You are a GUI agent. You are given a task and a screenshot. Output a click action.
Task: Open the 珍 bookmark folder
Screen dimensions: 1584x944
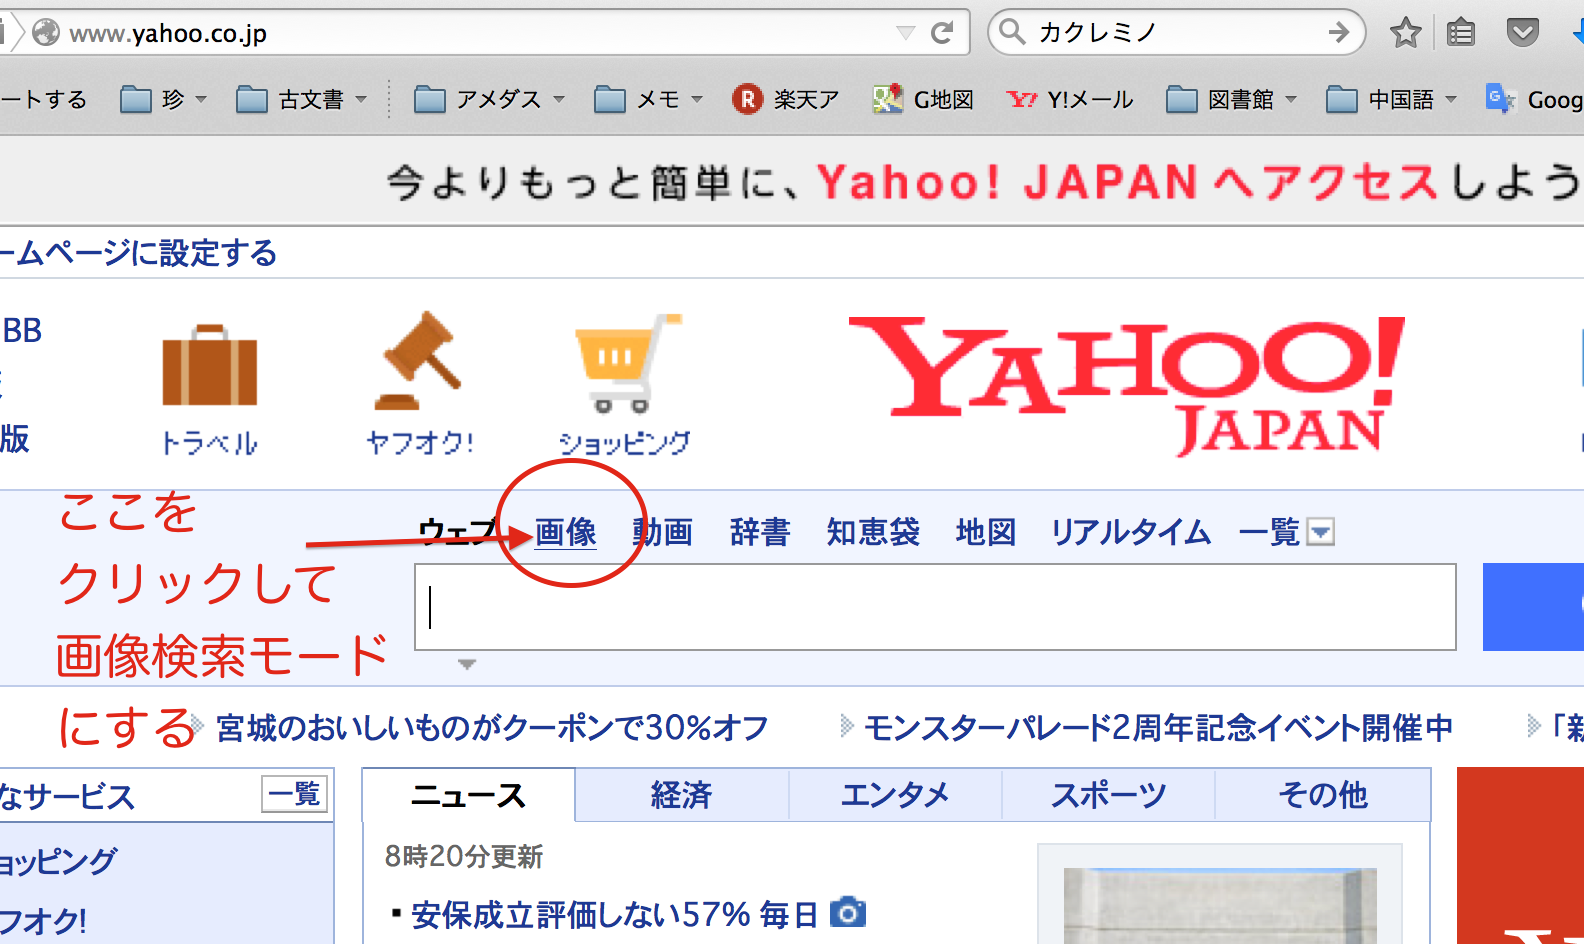tap(163, 99)
